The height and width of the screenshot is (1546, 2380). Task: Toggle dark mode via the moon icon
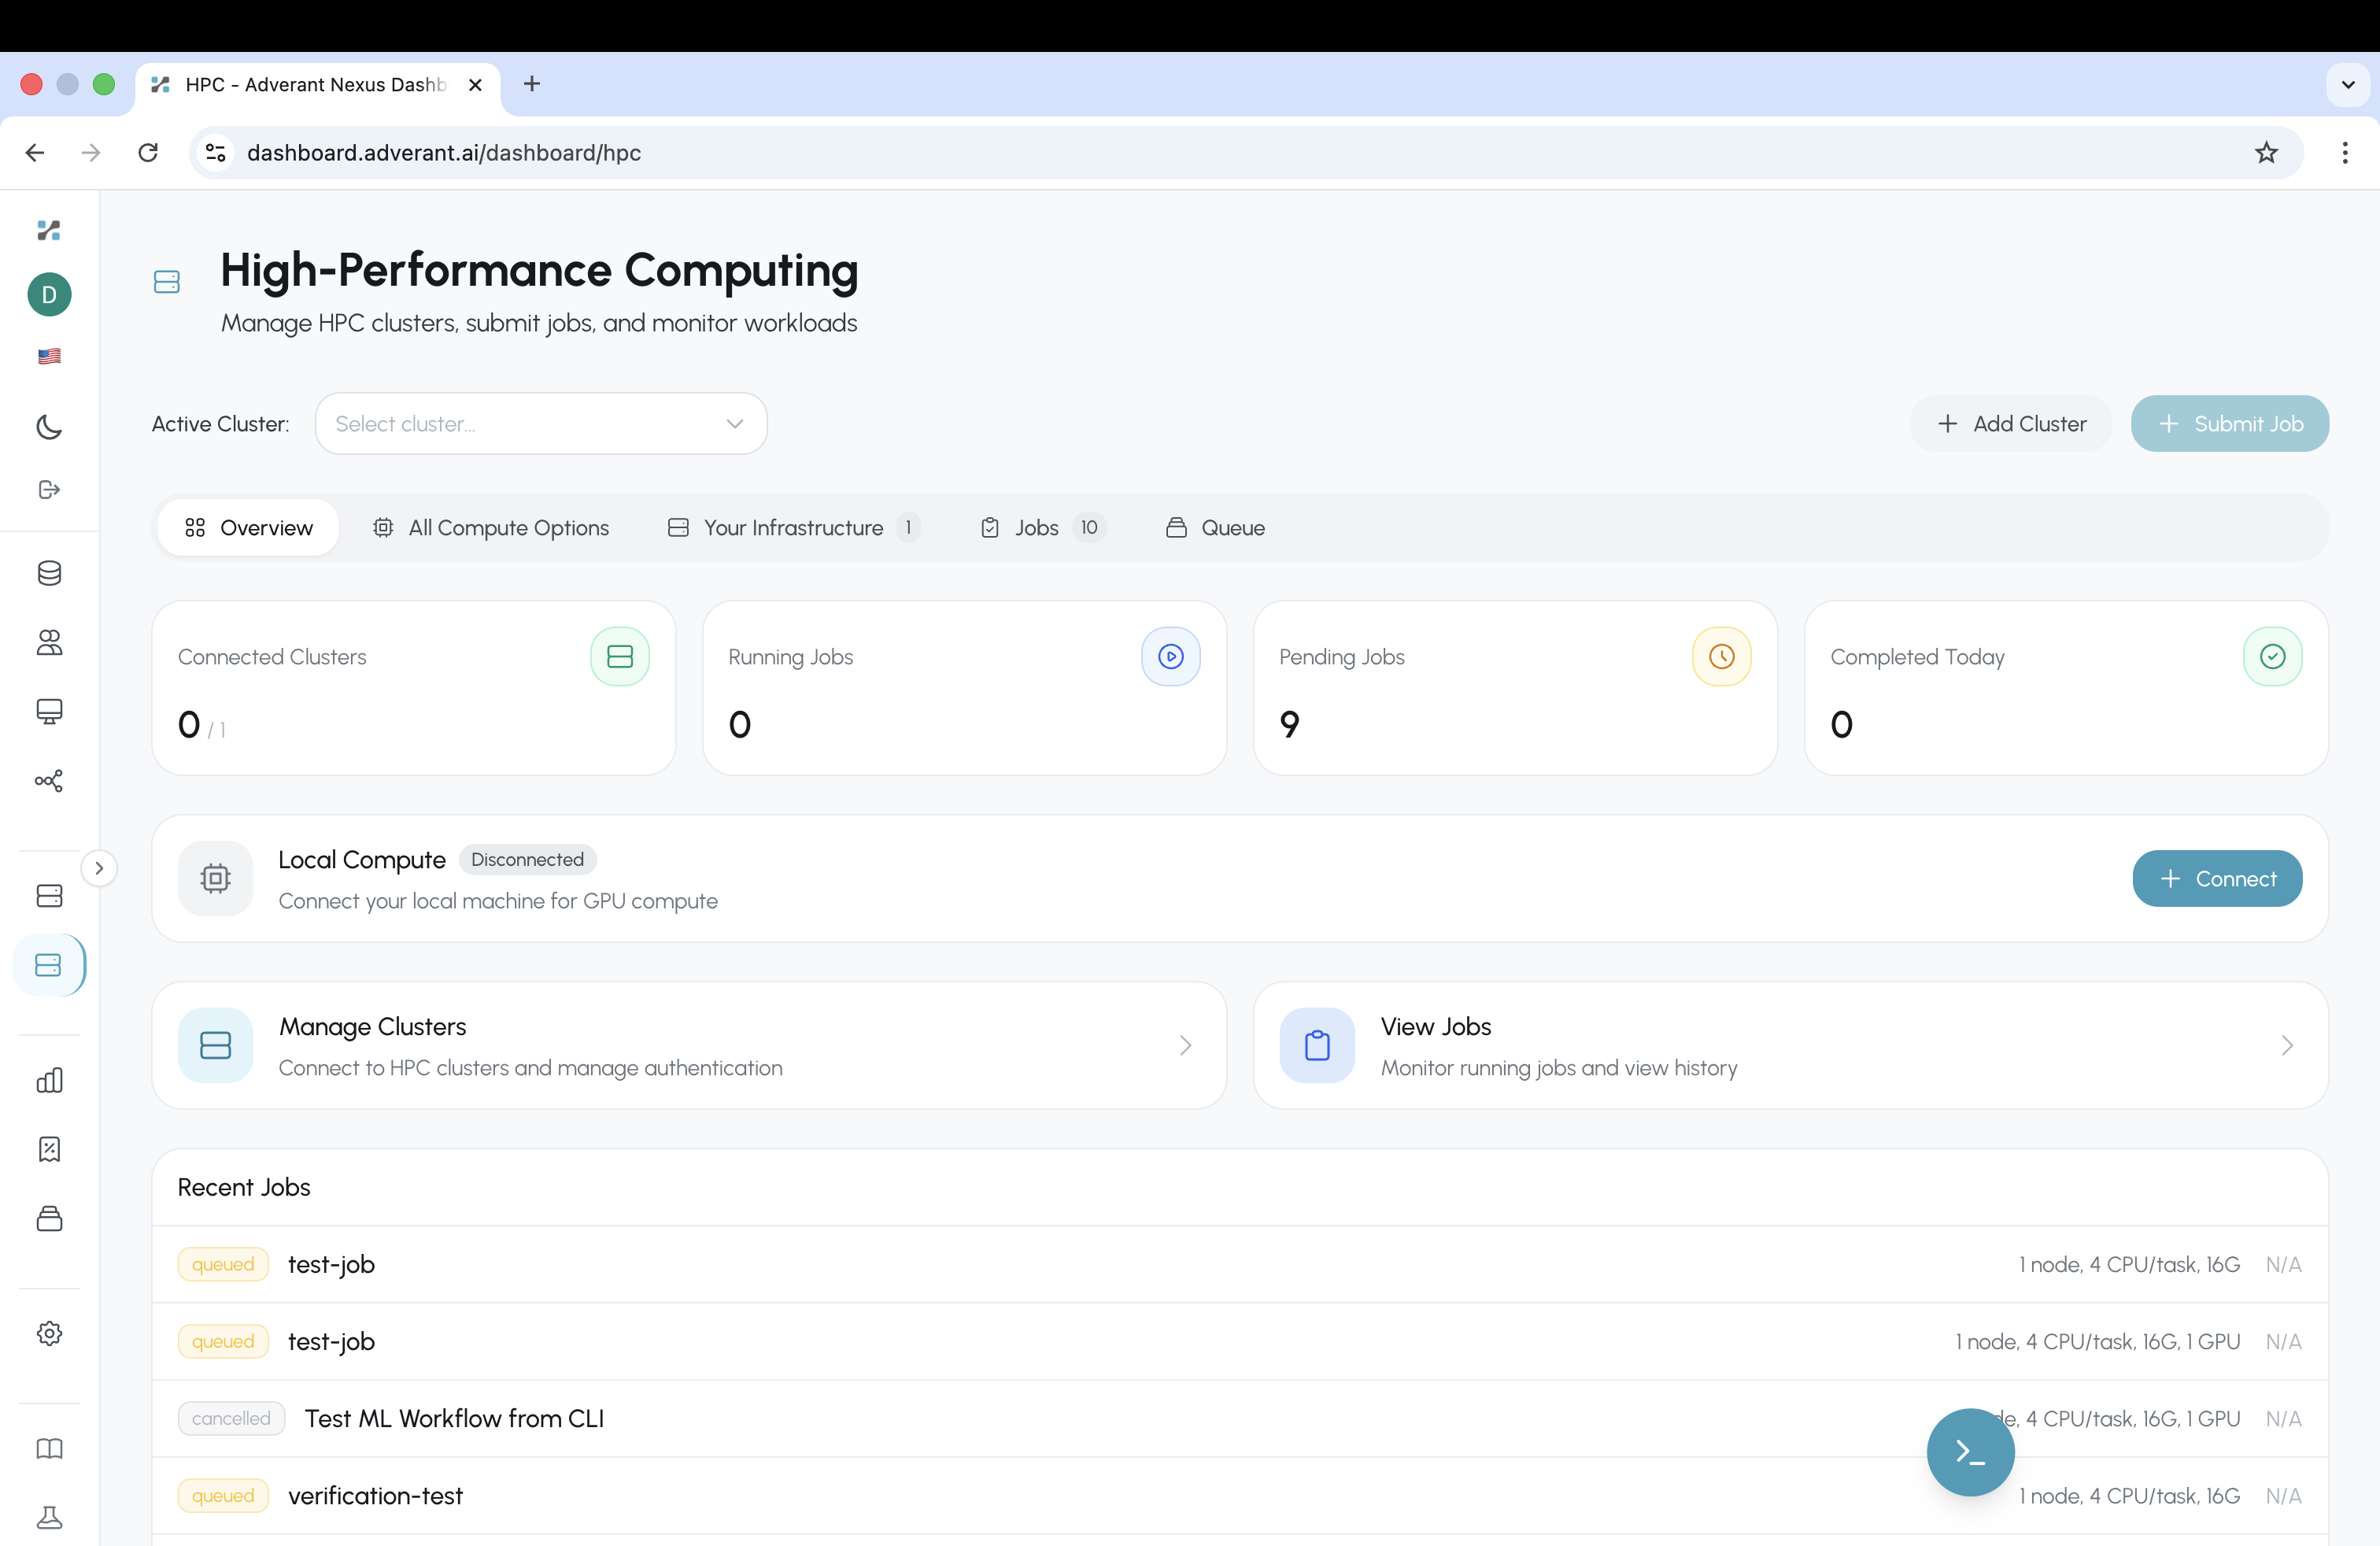[x=48, y=427]
